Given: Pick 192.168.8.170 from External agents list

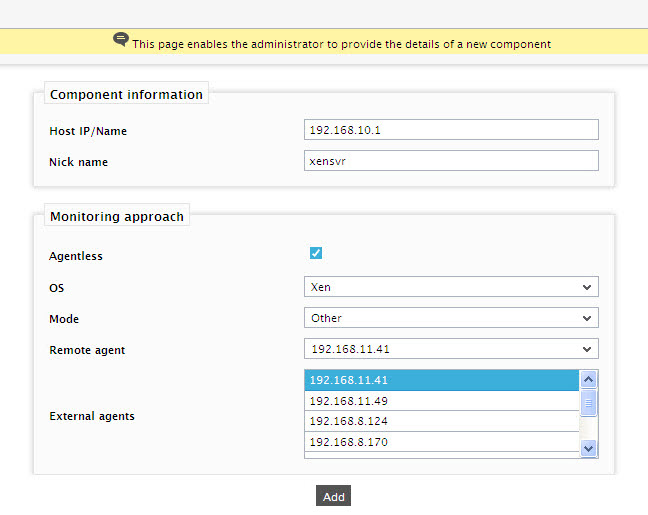Looking at the screenshot, I should (x=442, y=442).
